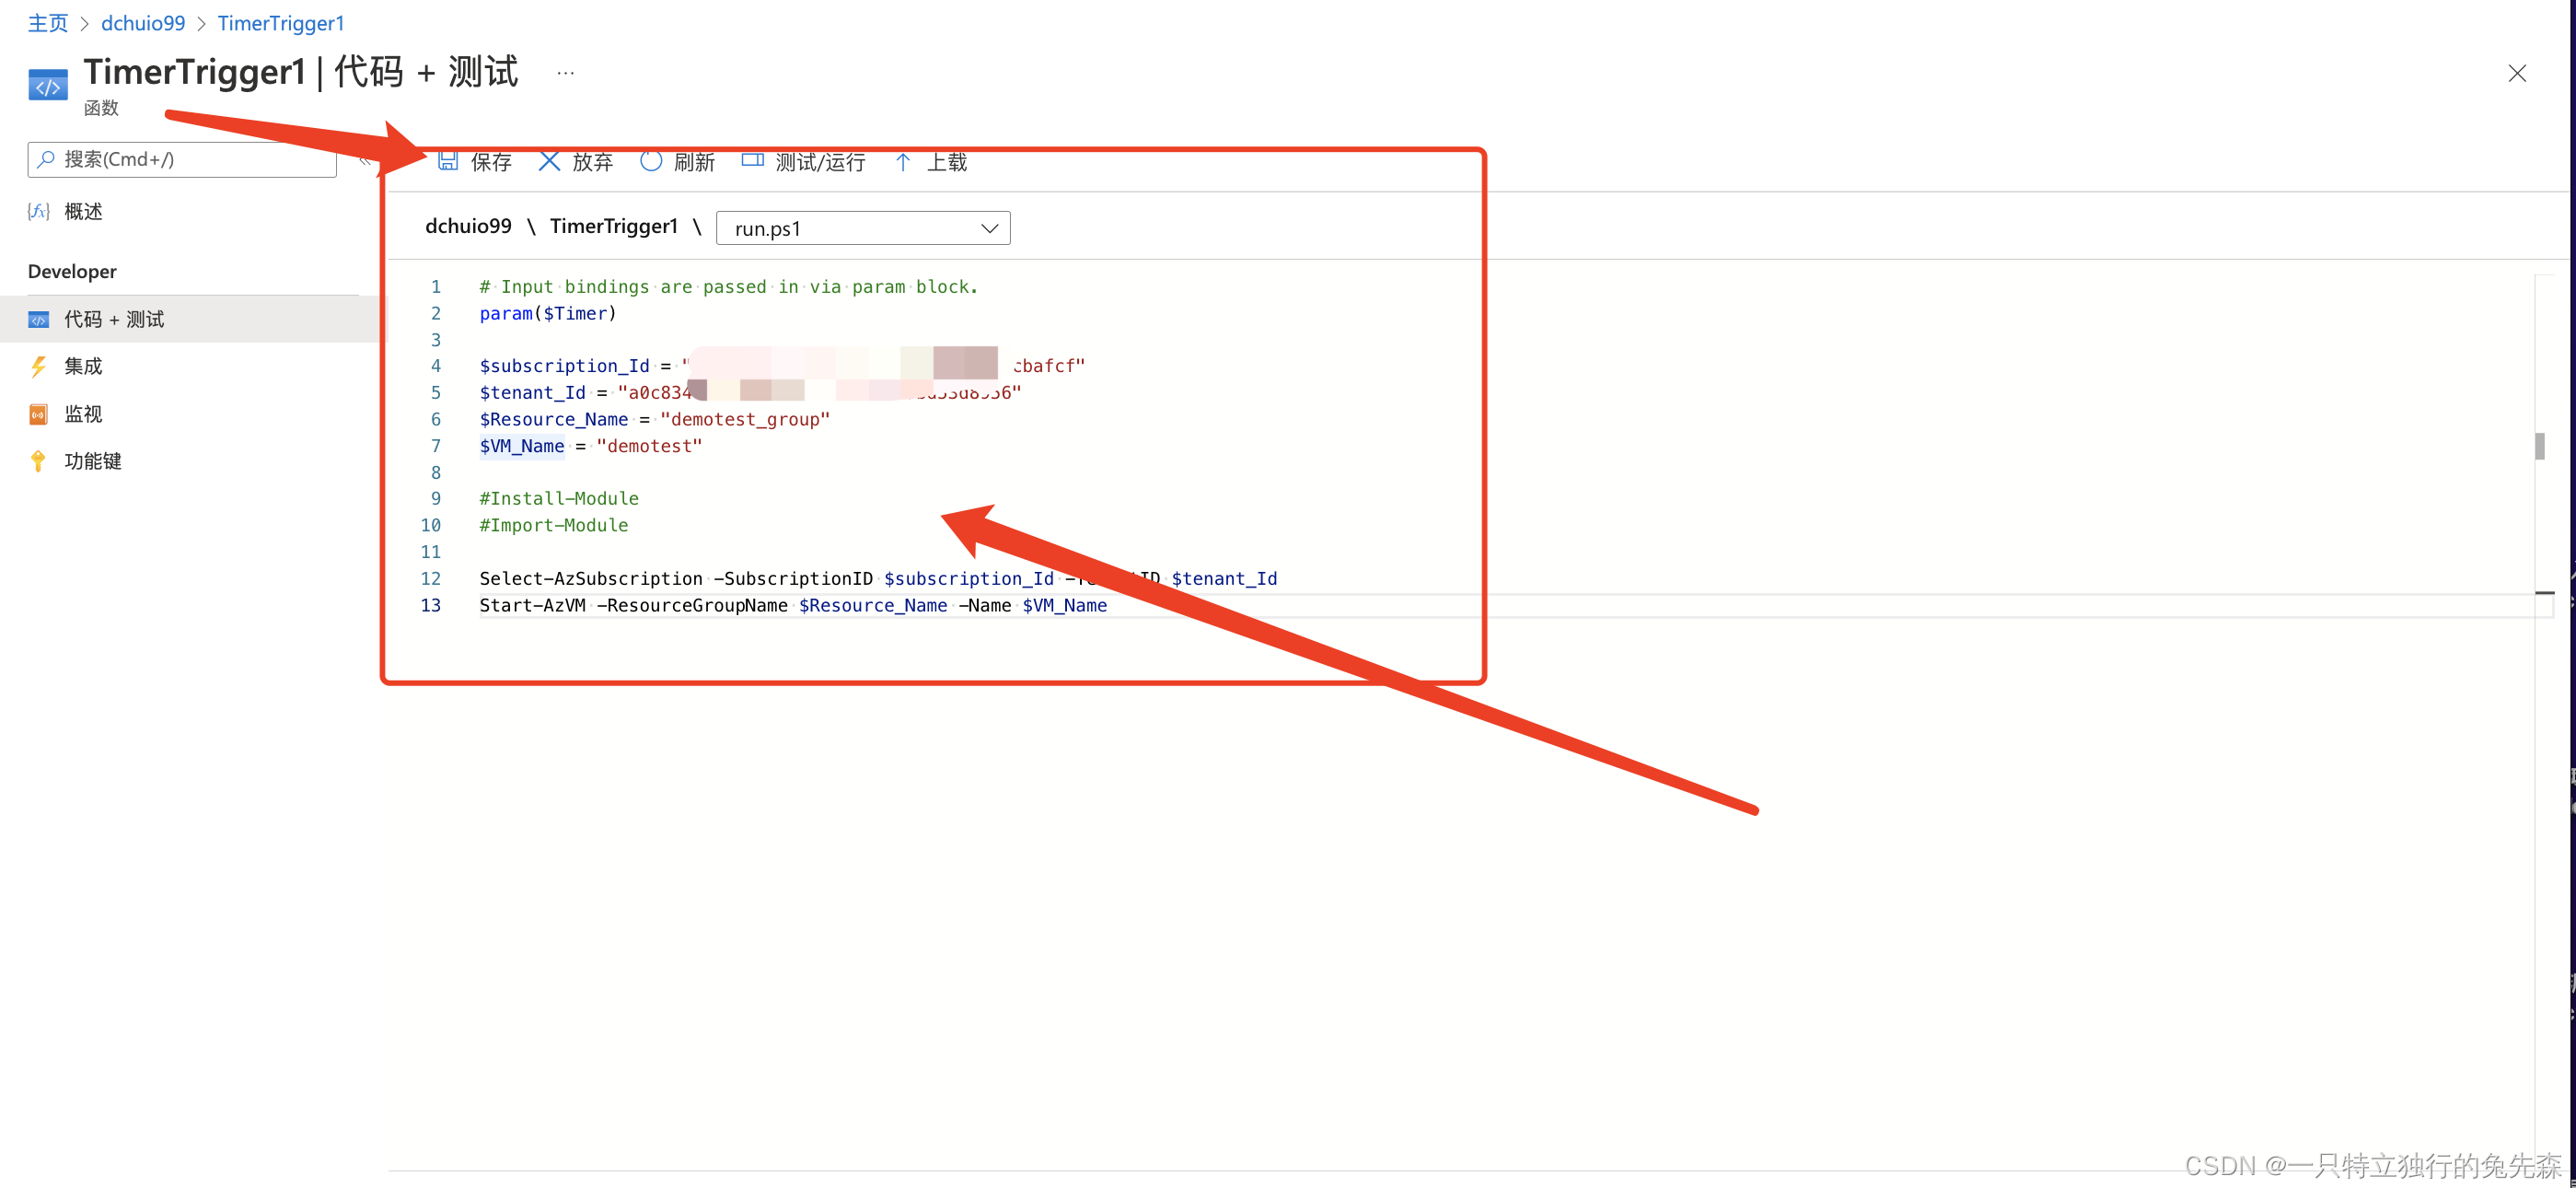Click the 测试/运行 label in toolbar
Image resolution: width=2576 pixels, height=1188 pixels.
[x=820, y=162]
